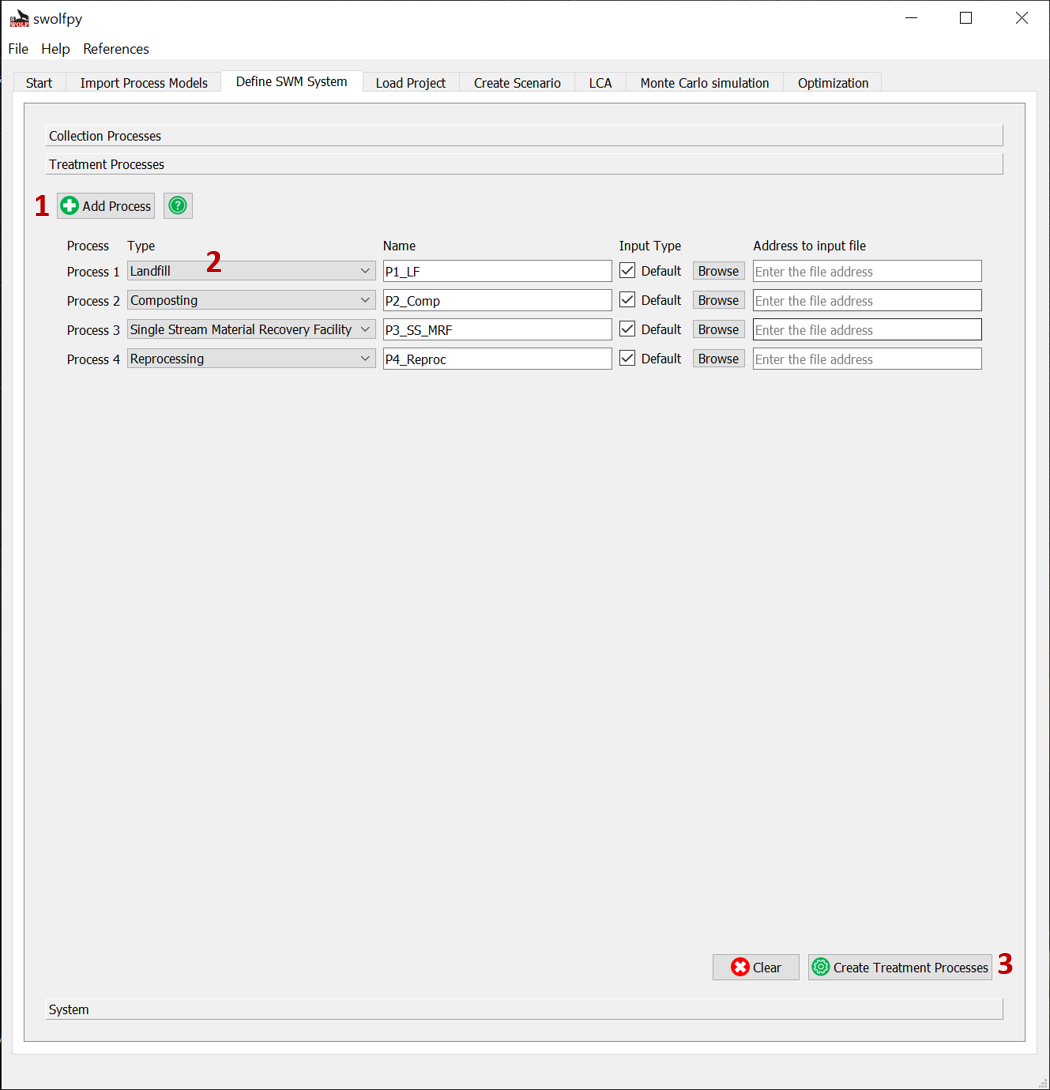Viewport: 1050px width, 1090px height.
Task: Collapse the Treatment Processes section
Action: 524,164
